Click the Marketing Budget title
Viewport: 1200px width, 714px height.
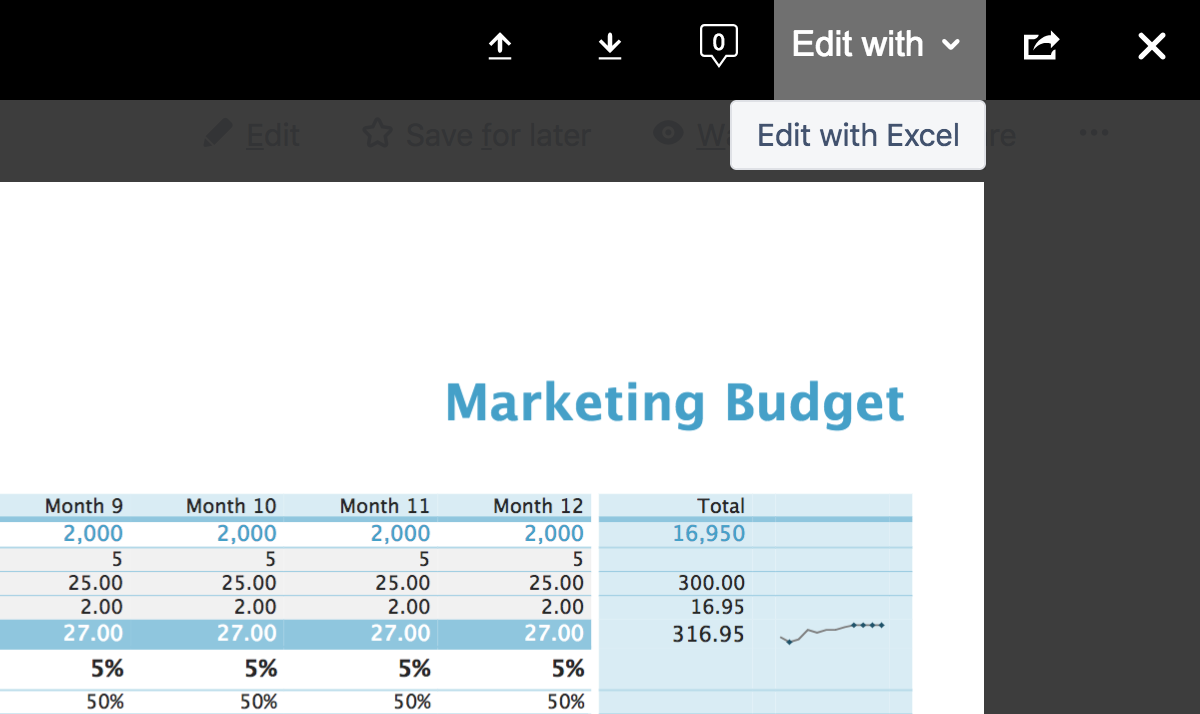coord(675,402)
